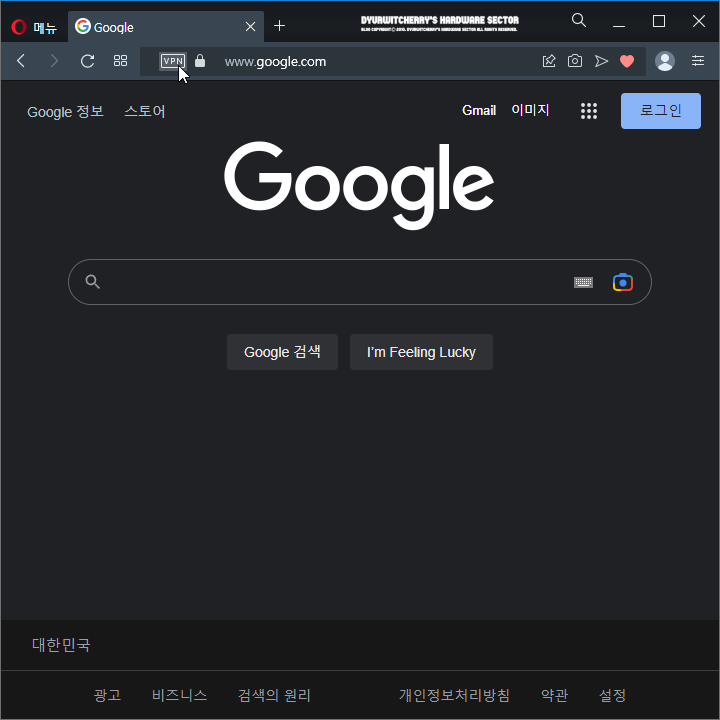This screenshot has width=720, height=720.
Task: Open Gmail link
Action: coord(478,111)
